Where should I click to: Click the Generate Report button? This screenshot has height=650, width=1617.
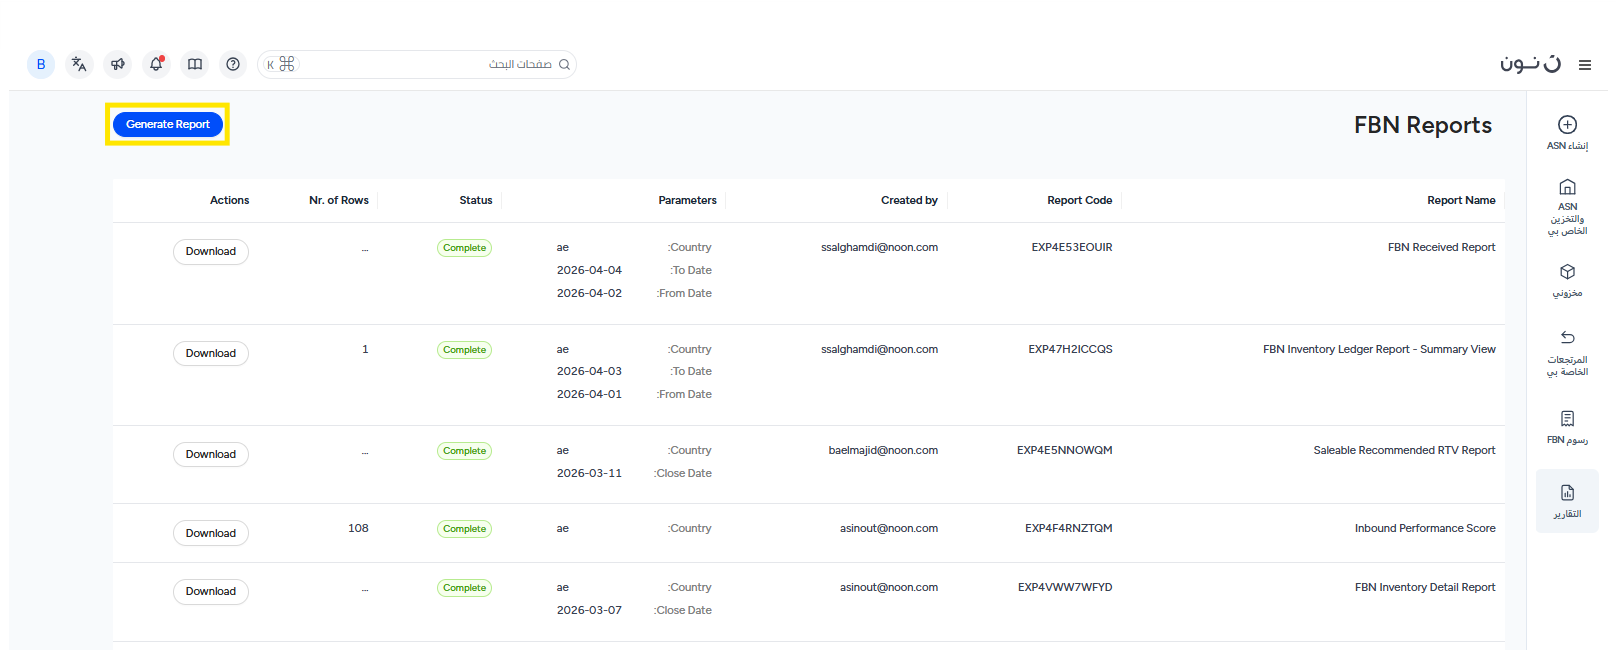click(168, 124)
